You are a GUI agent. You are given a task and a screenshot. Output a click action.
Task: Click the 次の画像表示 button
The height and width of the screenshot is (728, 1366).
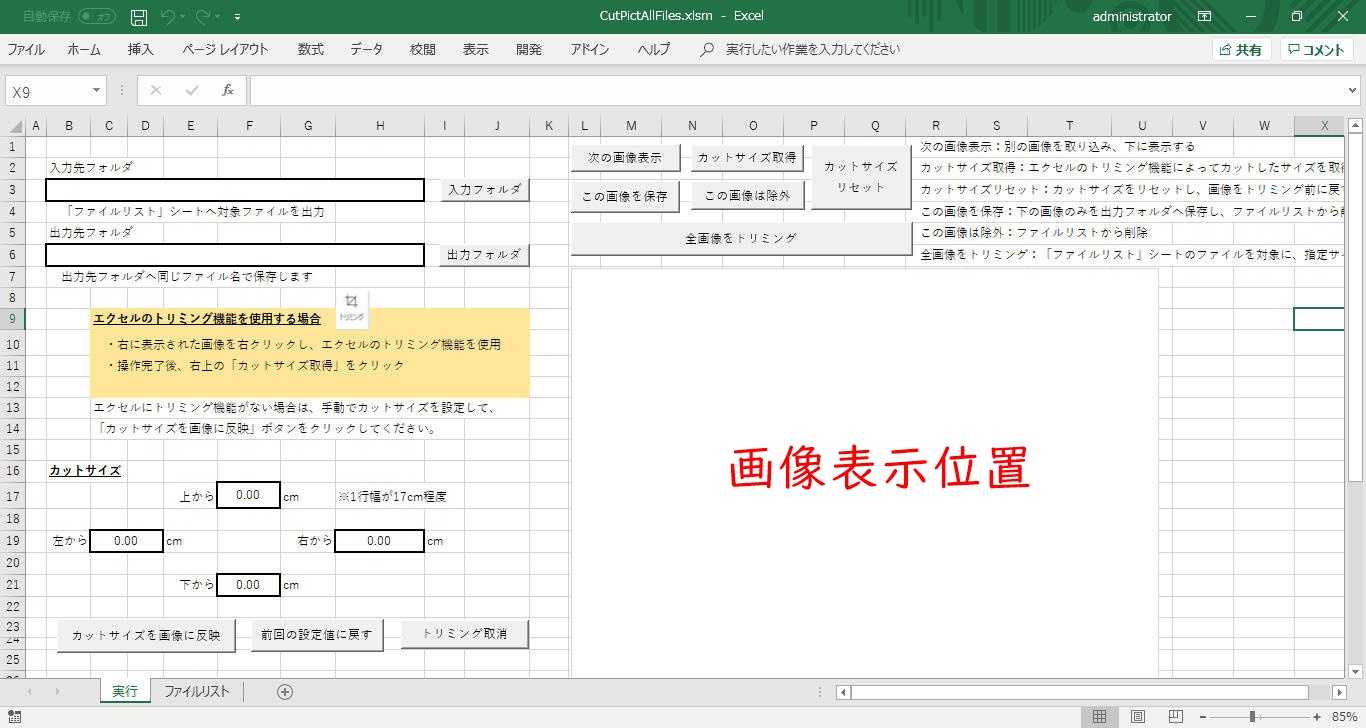[x=625, y=158]
